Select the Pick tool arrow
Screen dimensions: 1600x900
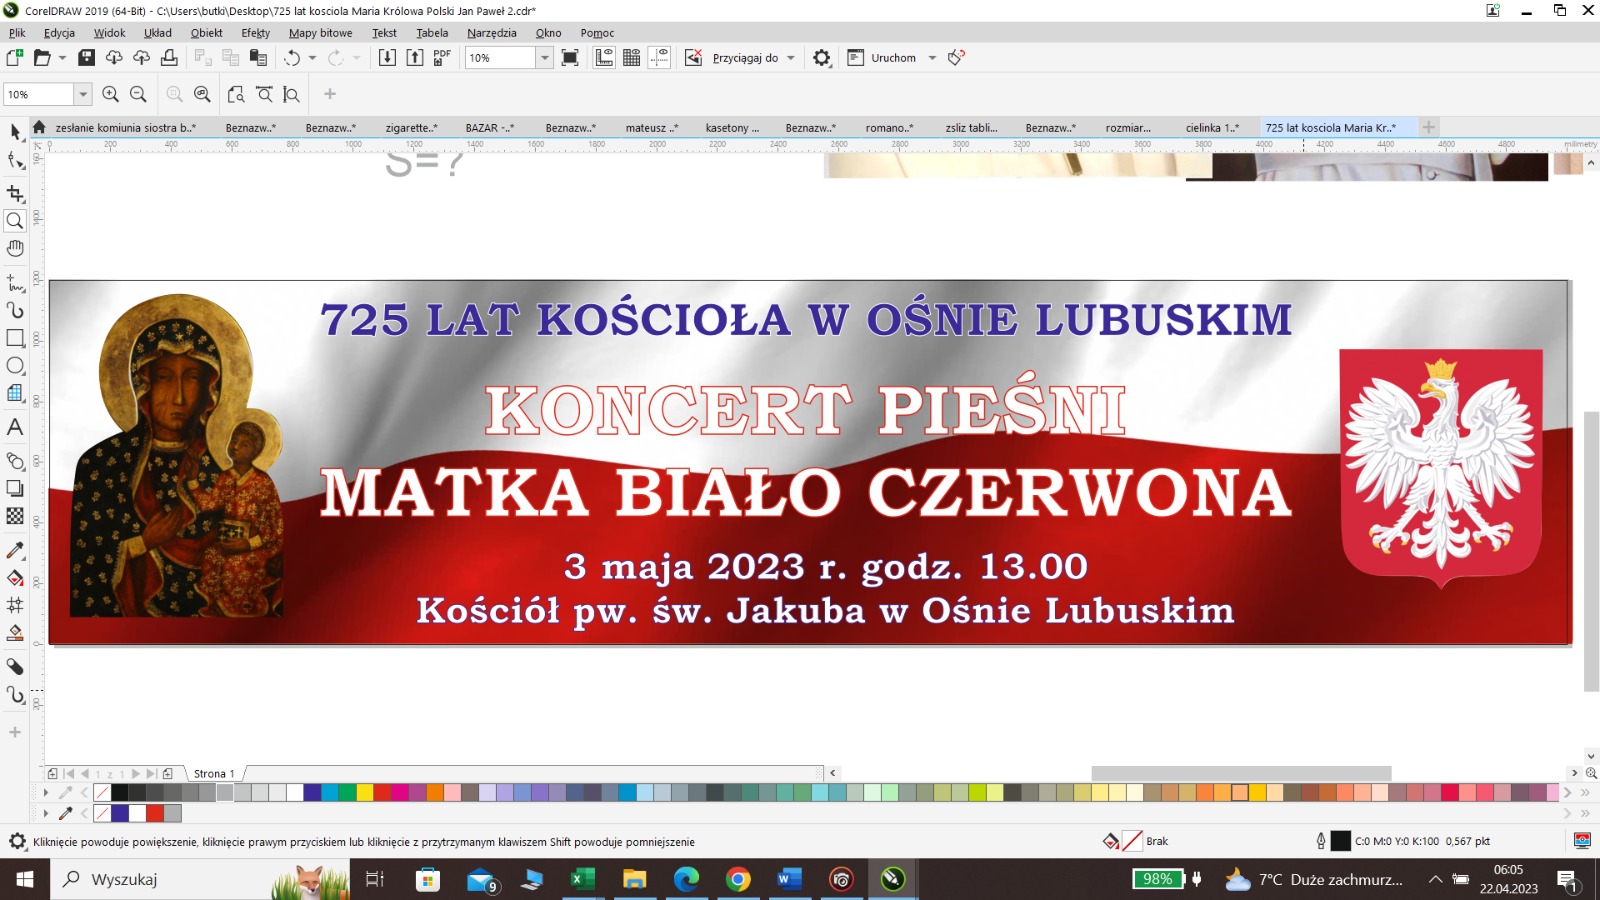point(15,132)
